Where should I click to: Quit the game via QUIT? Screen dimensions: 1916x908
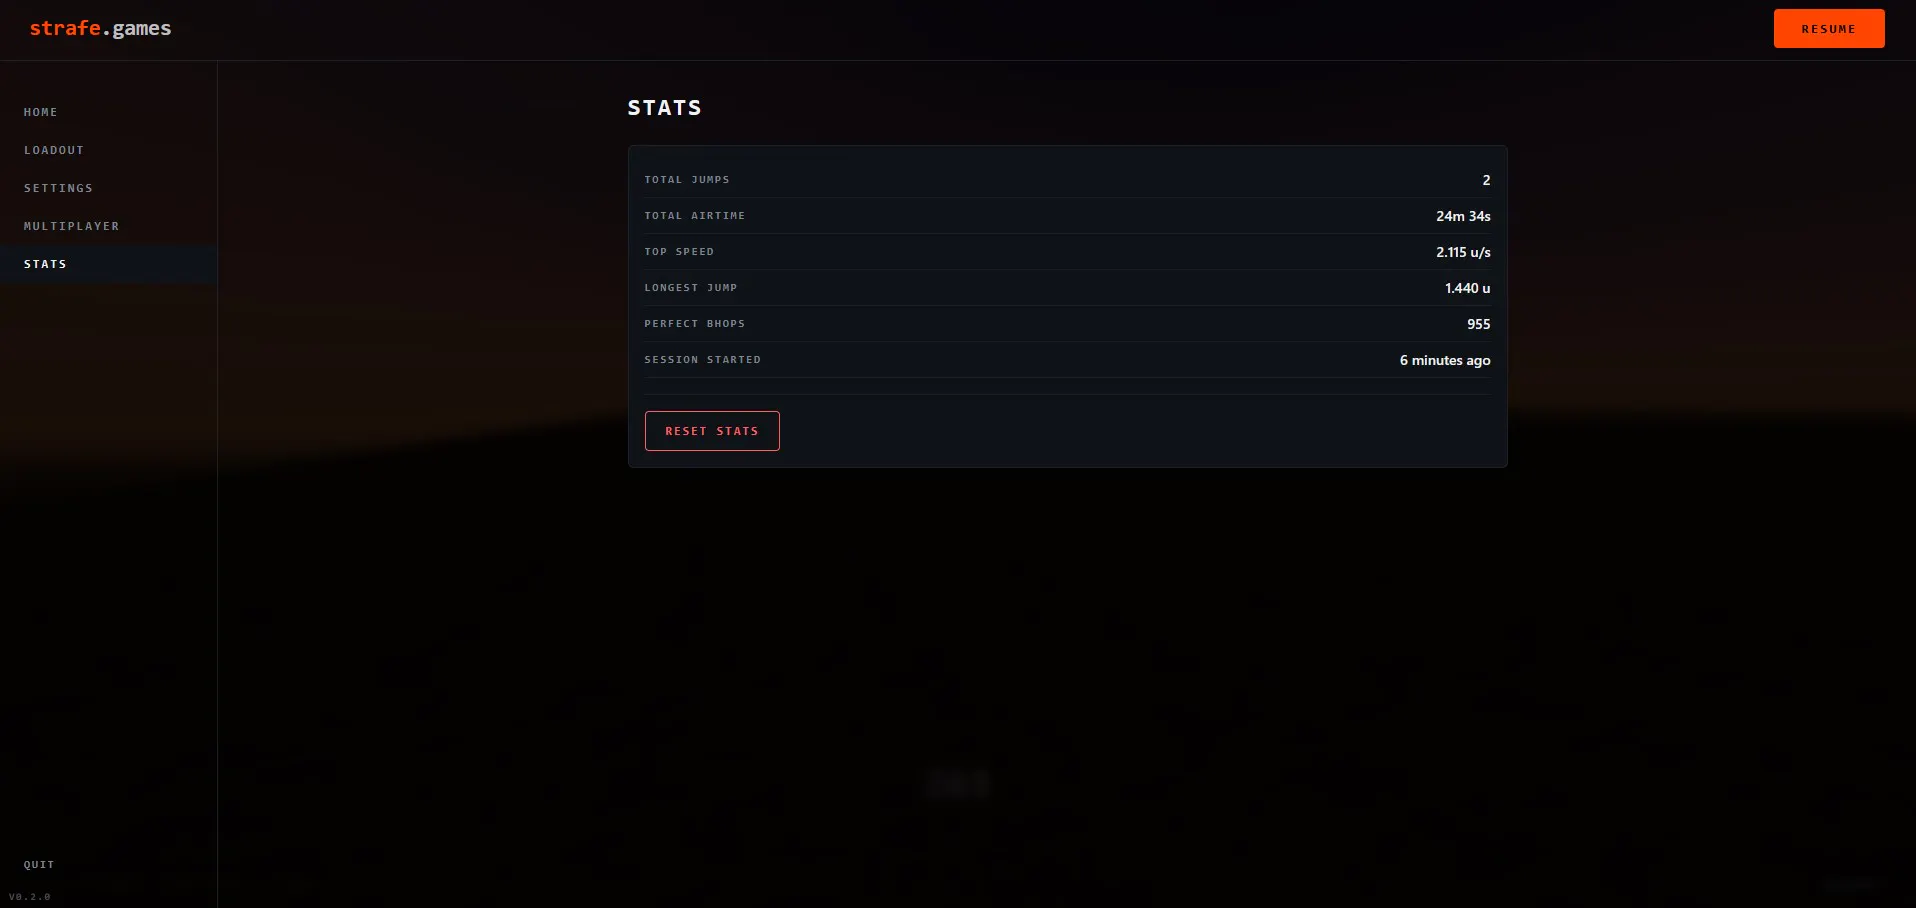pos(39,865)
